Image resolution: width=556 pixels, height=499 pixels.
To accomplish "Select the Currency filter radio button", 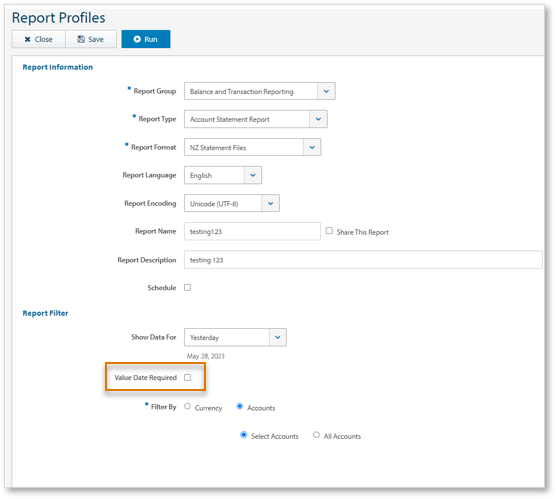I will 188,406.
